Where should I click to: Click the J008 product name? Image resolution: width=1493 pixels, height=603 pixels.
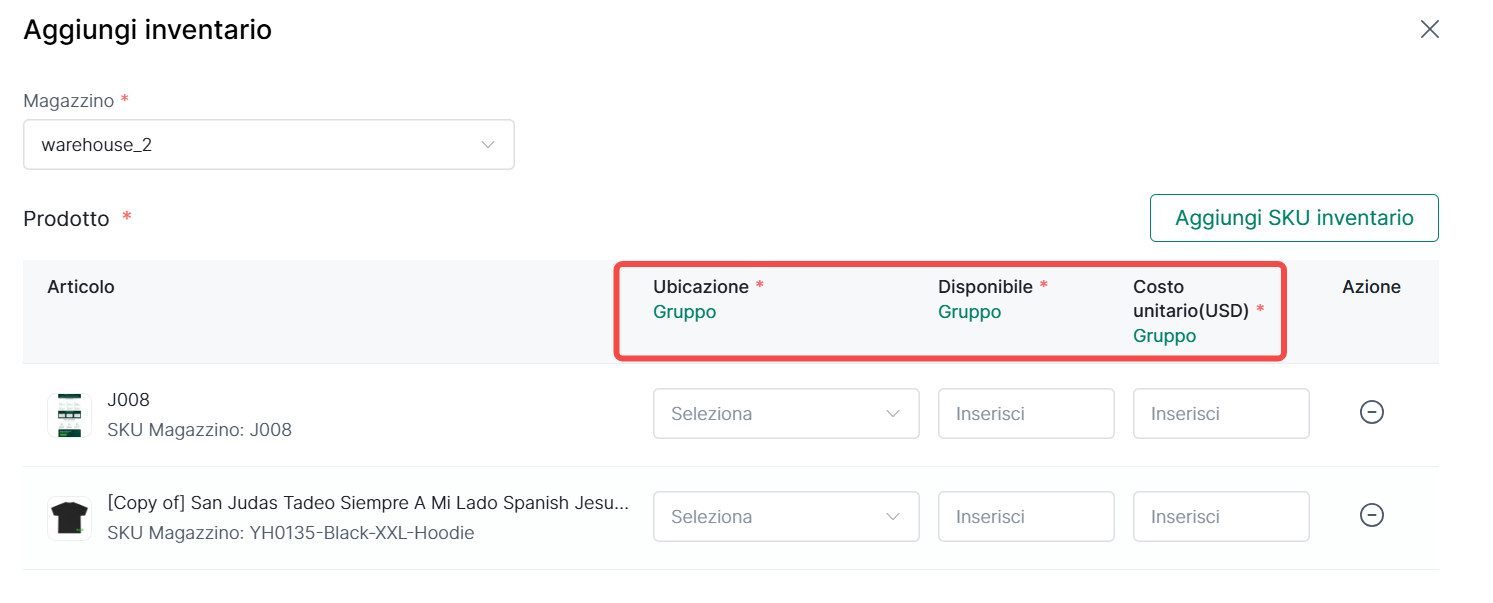[x=128, y=400]
